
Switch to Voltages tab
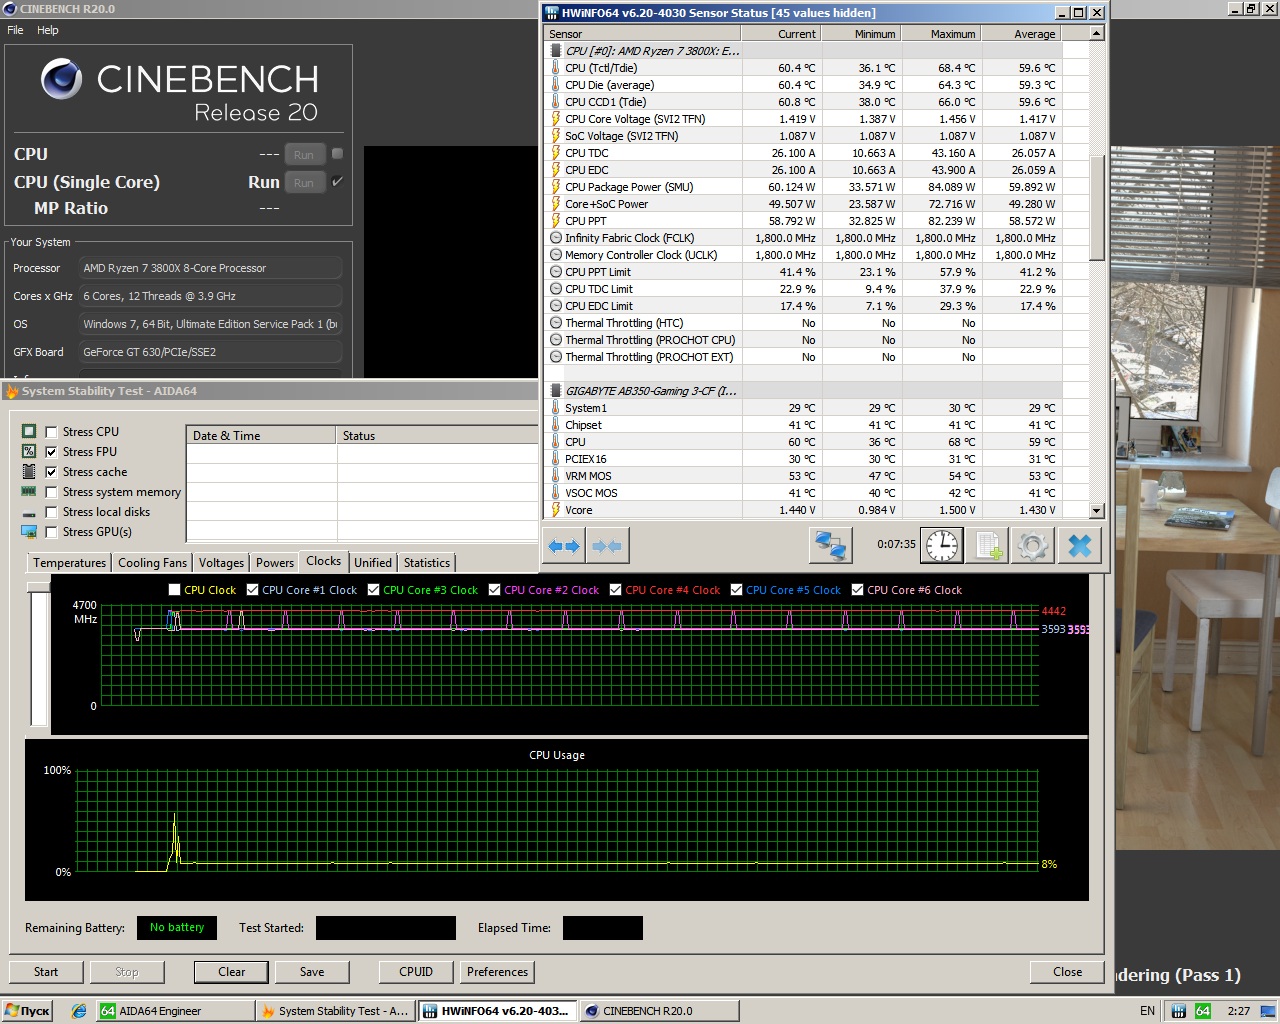coord(221,563)
